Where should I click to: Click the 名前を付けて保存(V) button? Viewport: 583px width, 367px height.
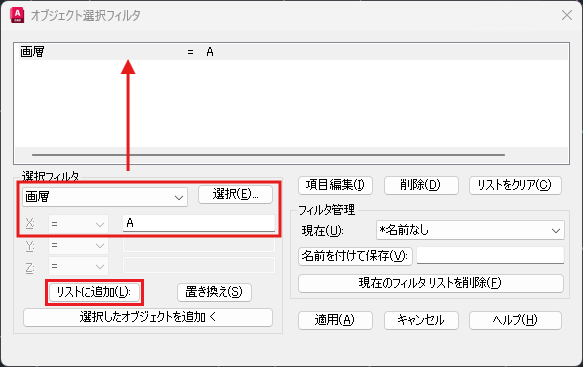[355, 256]
